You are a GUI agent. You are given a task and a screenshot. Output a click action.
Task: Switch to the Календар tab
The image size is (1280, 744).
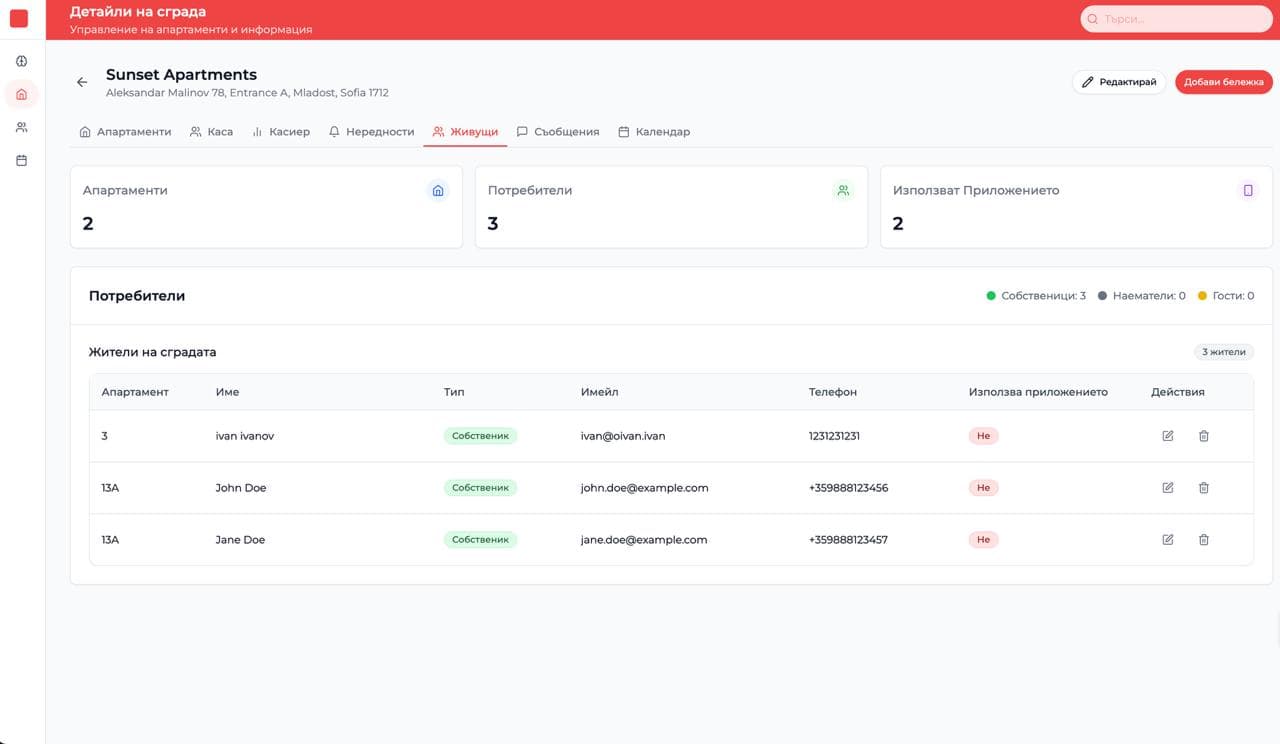coord(654,132)
